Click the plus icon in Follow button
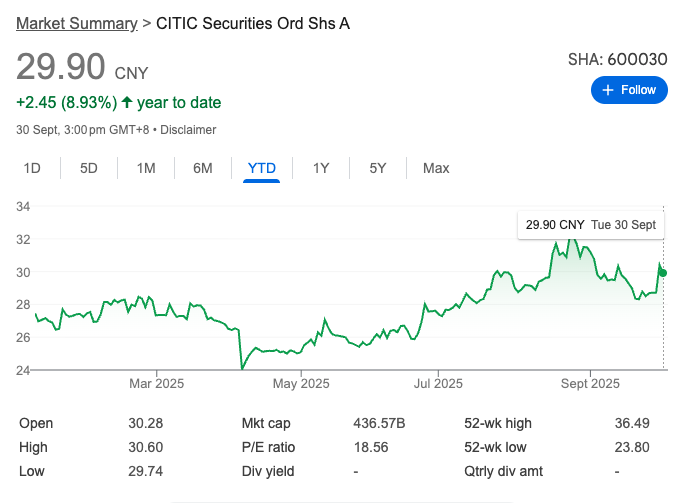Image resolution: width=691 pixels, height=503 pixels. 606,90
